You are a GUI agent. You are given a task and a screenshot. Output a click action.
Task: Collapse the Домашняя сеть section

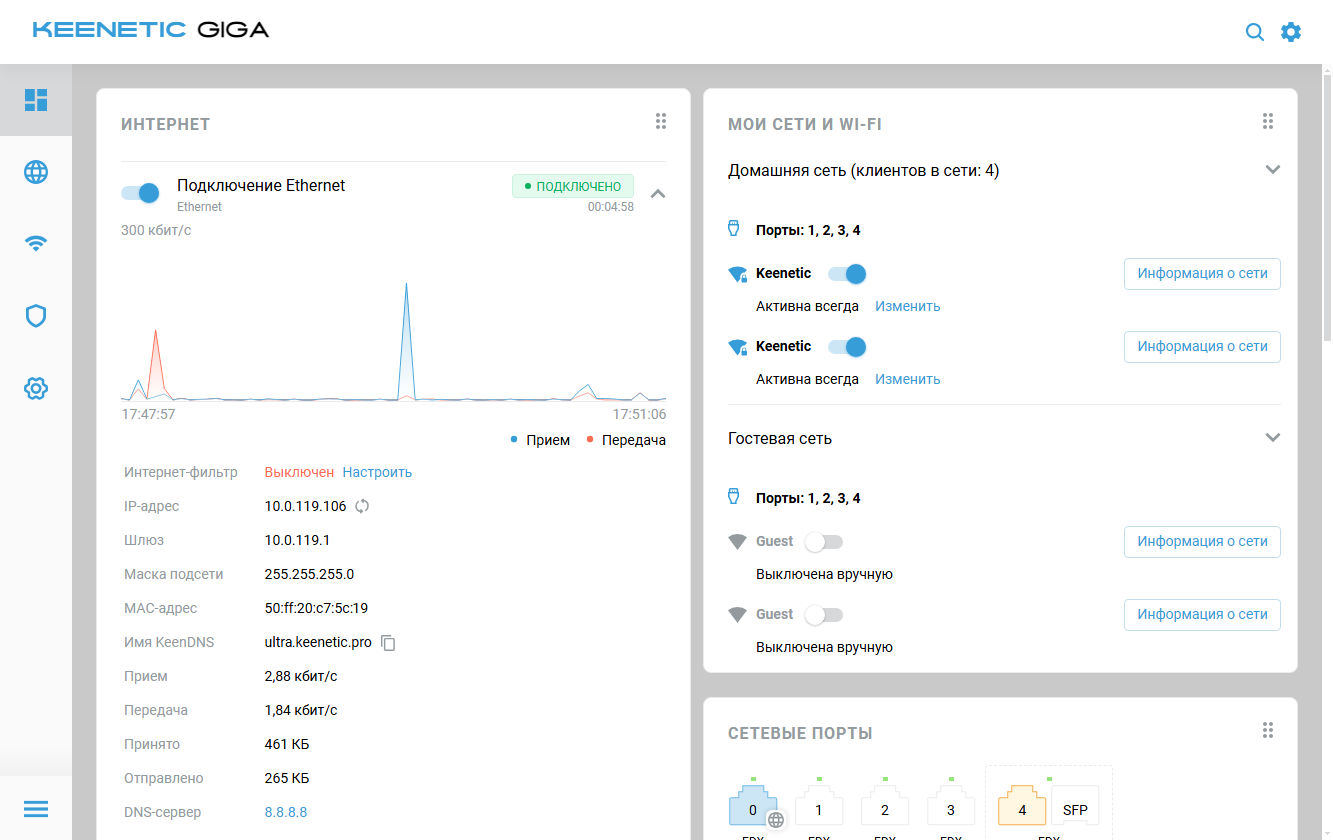(1272, 170)
